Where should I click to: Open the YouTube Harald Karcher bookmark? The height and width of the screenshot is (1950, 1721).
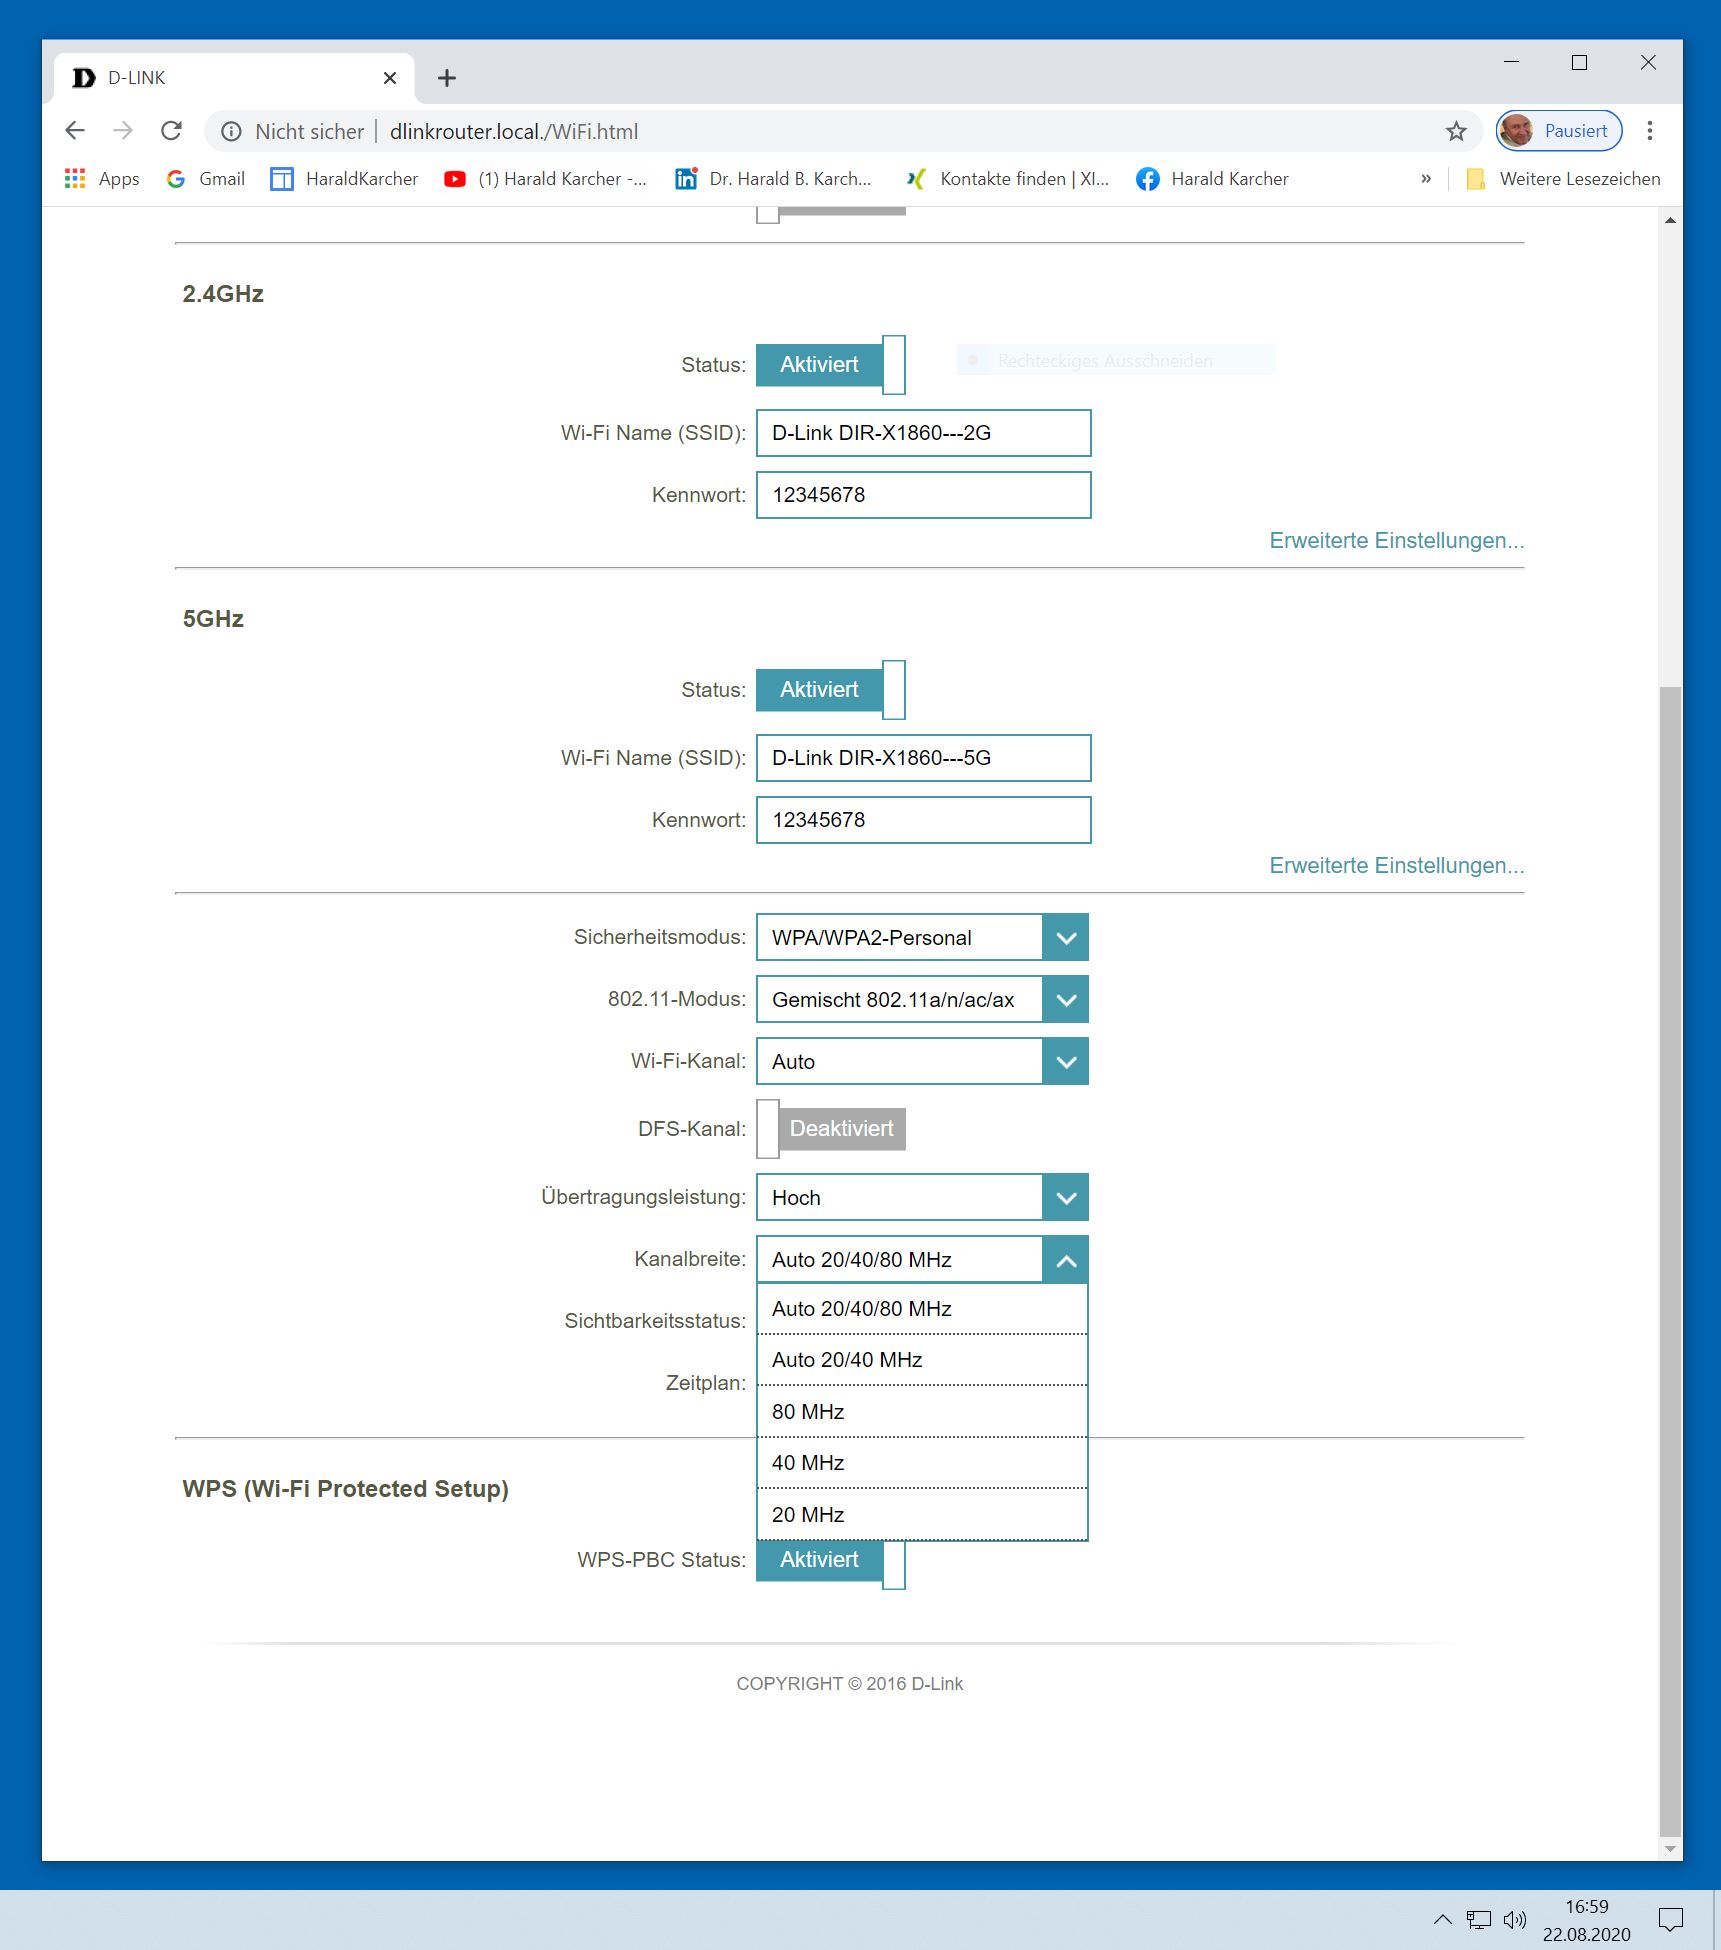[546, 179]
